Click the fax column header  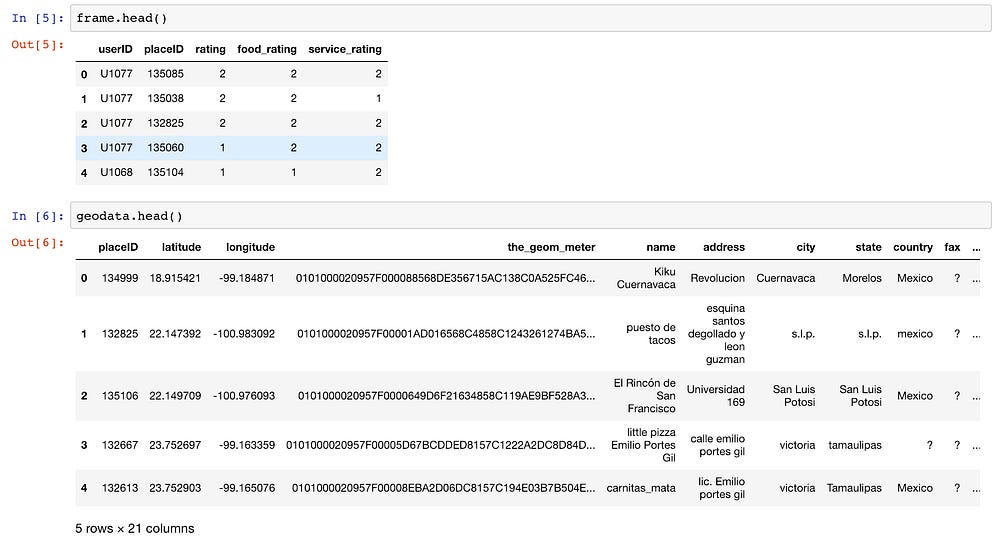pyautogui.click(x=952, y=247)
